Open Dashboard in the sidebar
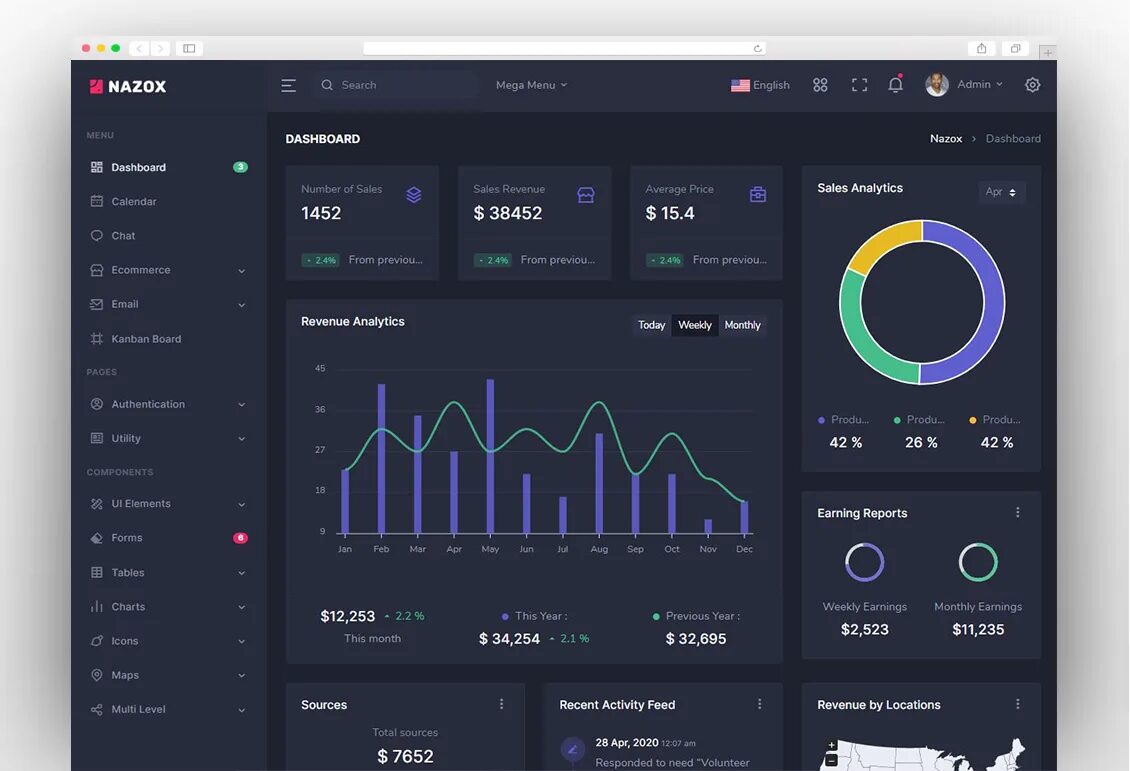Screen dimensions: 1130x771 click(167, 167)
